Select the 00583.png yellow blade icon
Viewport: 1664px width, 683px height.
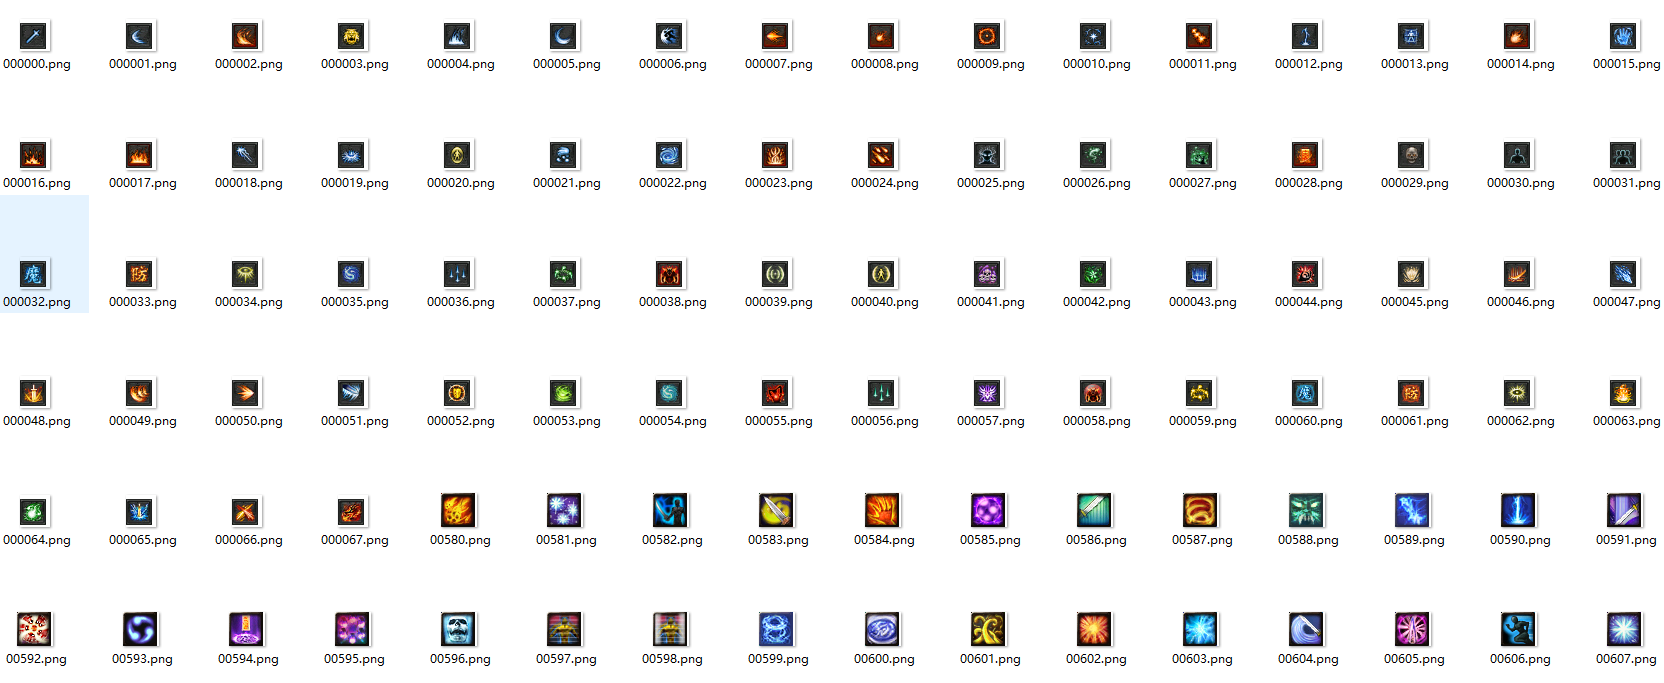click(x=776, y=511)
